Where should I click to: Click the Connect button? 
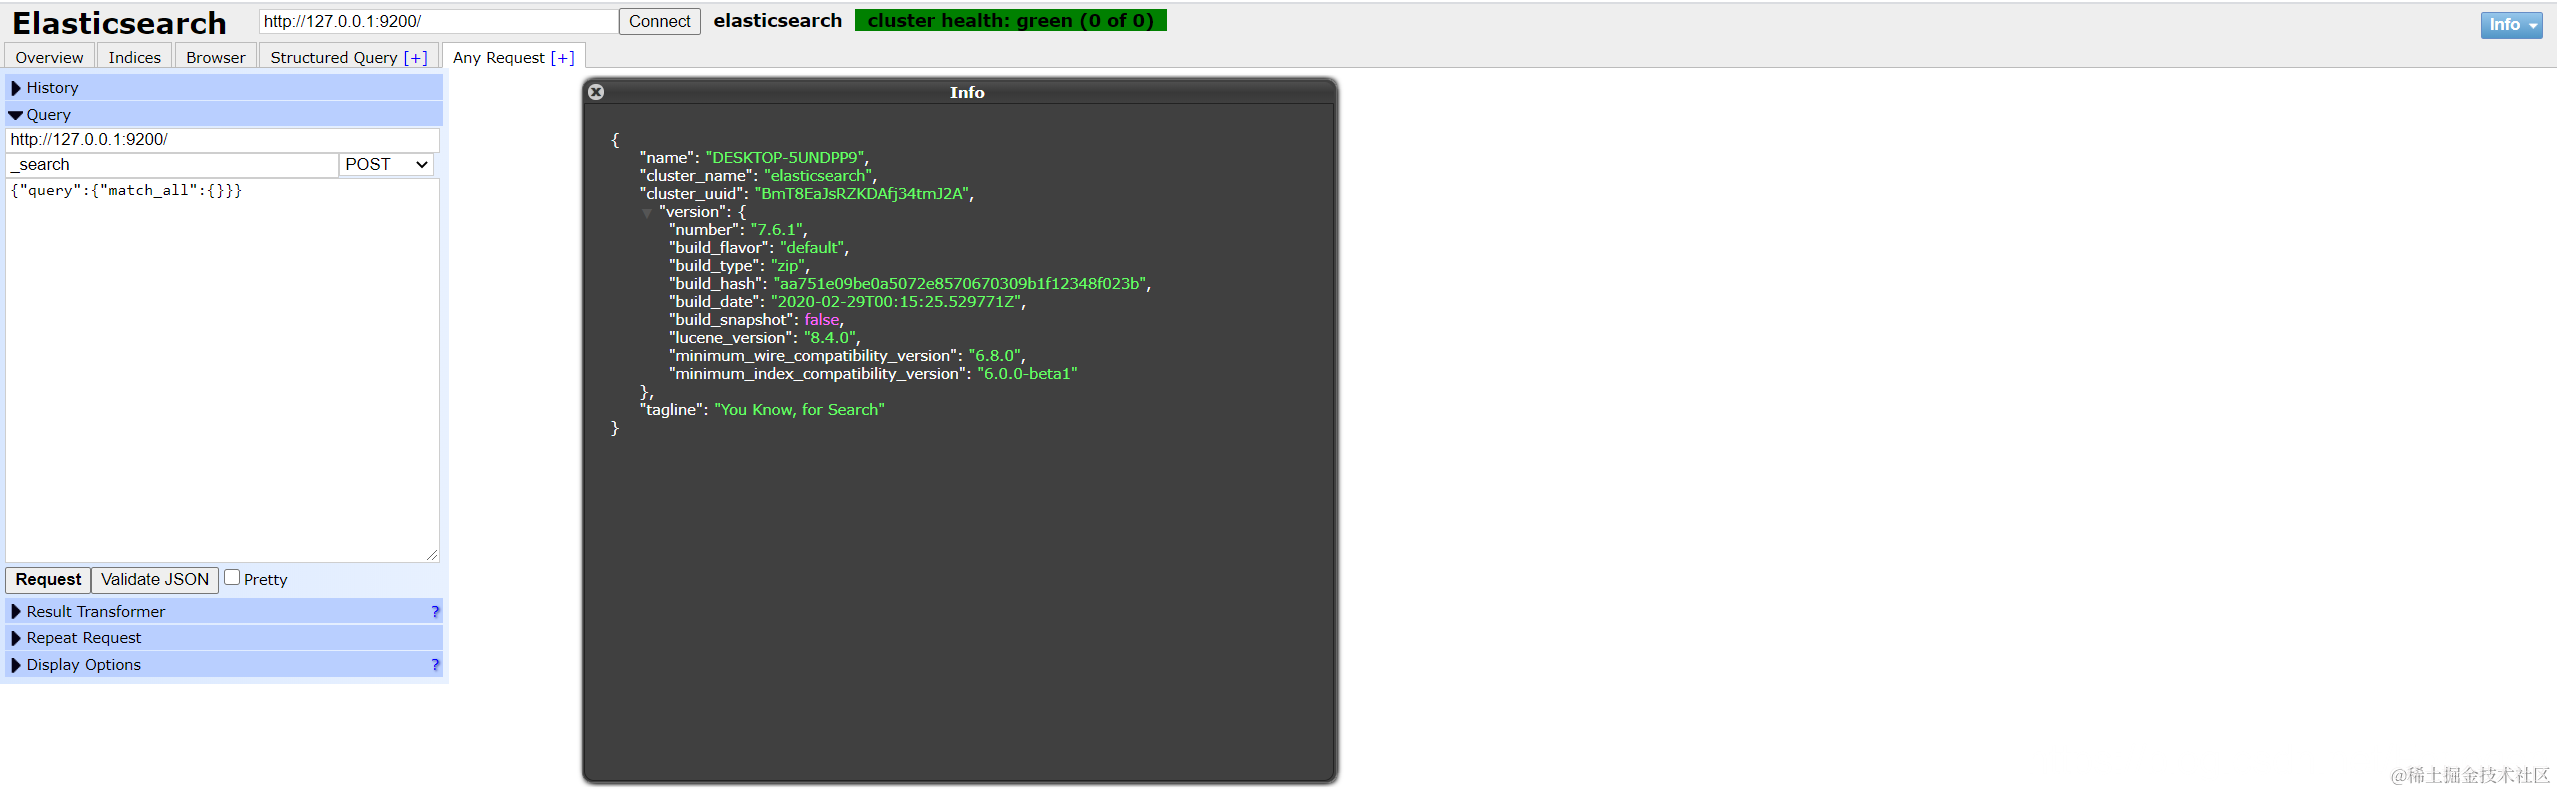tap(660, 21)
